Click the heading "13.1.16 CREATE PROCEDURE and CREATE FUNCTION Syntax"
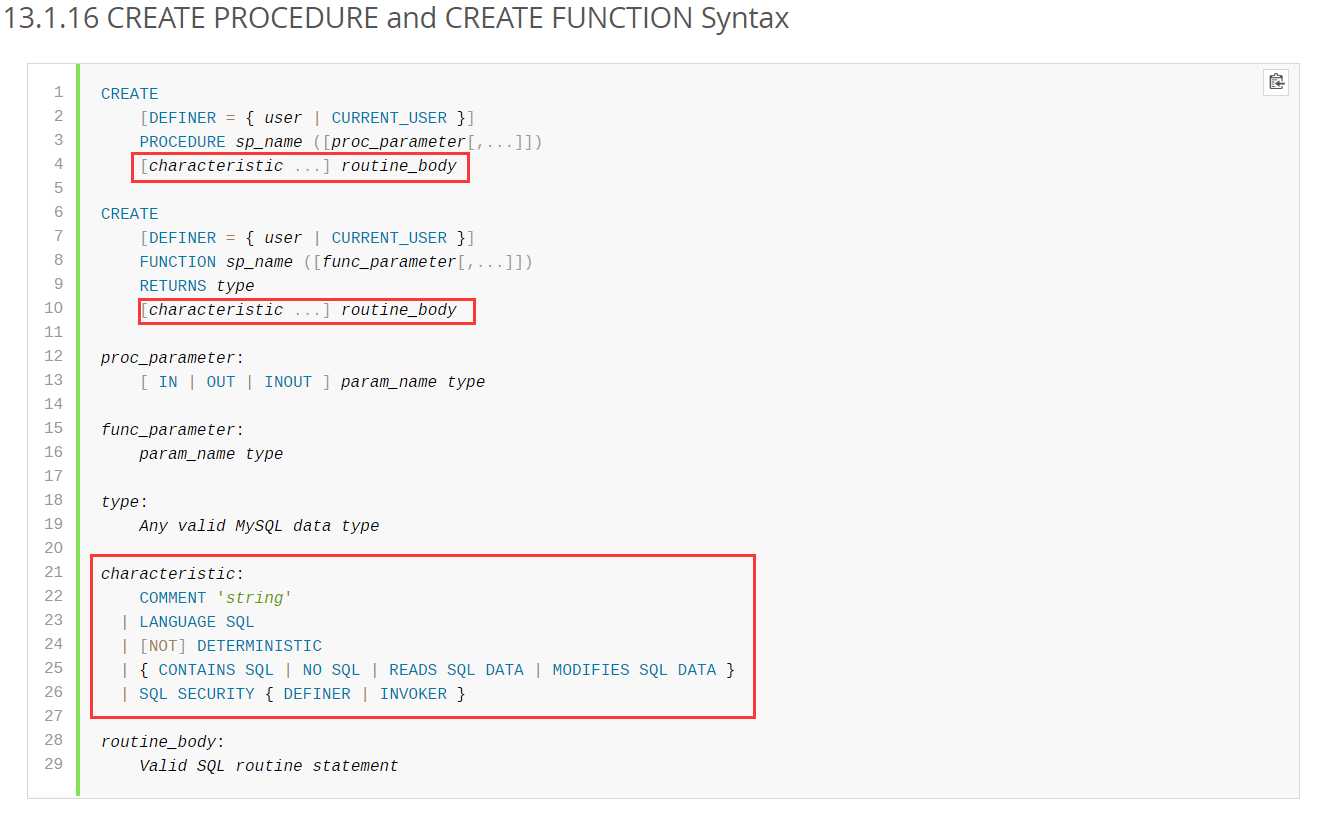 (x=397, y=18)
